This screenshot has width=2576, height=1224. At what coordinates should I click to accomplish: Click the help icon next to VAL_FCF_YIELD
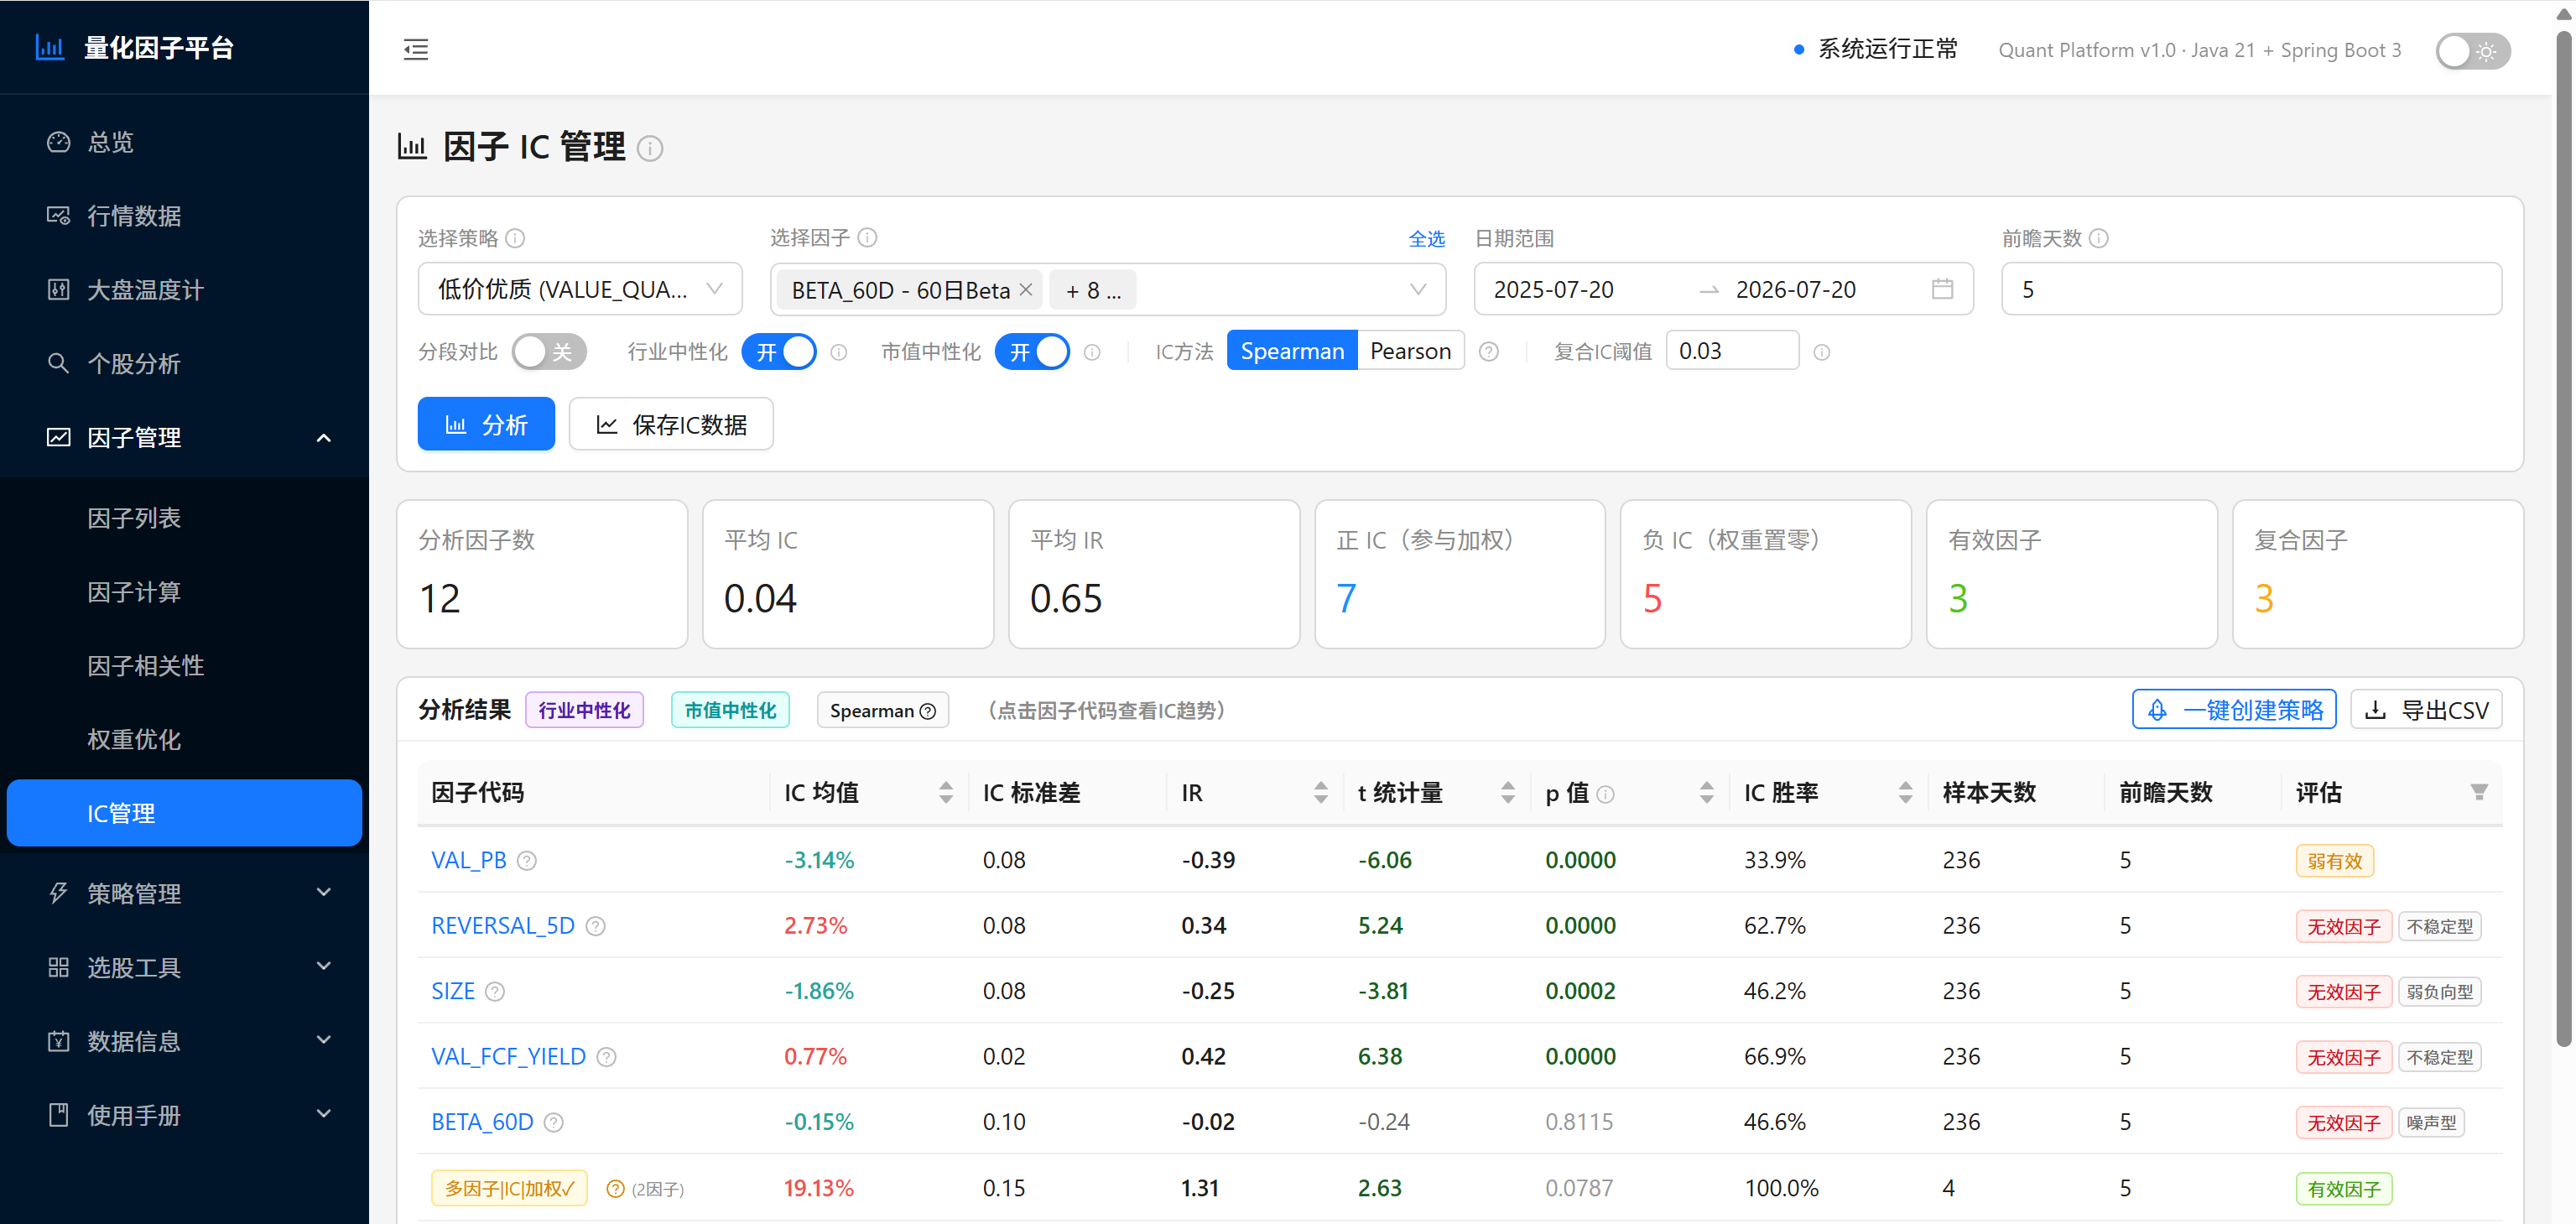[x=606, y=1057]
